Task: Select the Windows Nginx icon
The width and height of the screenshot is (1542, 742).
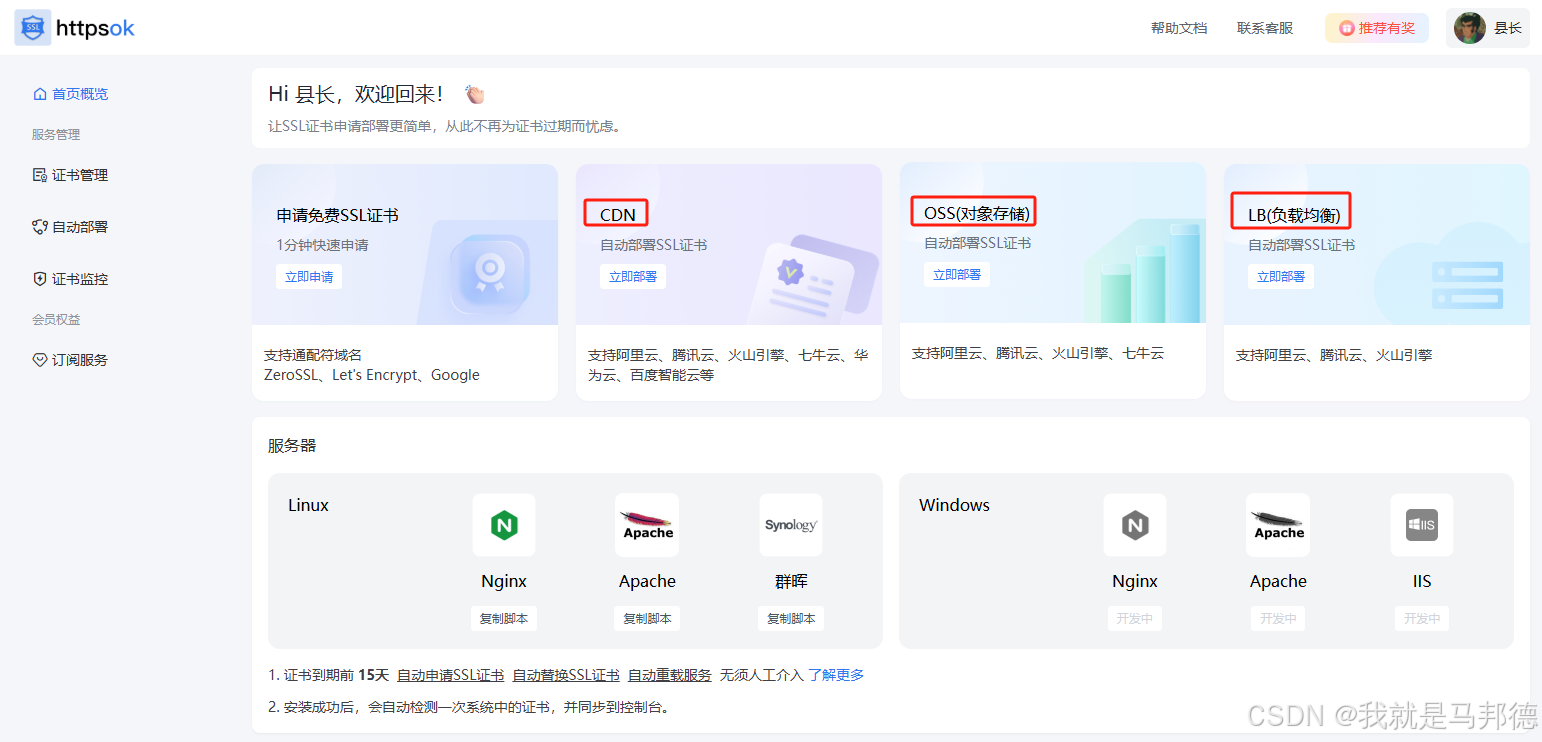Action: [1135, 524]
